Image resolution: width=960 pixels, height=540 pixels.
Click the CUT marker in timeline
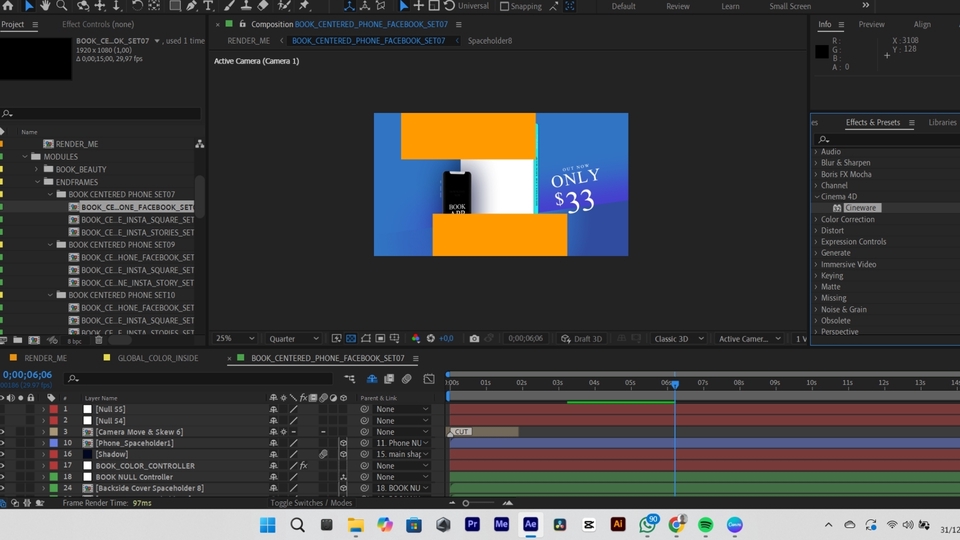click(x=462, y=432)
